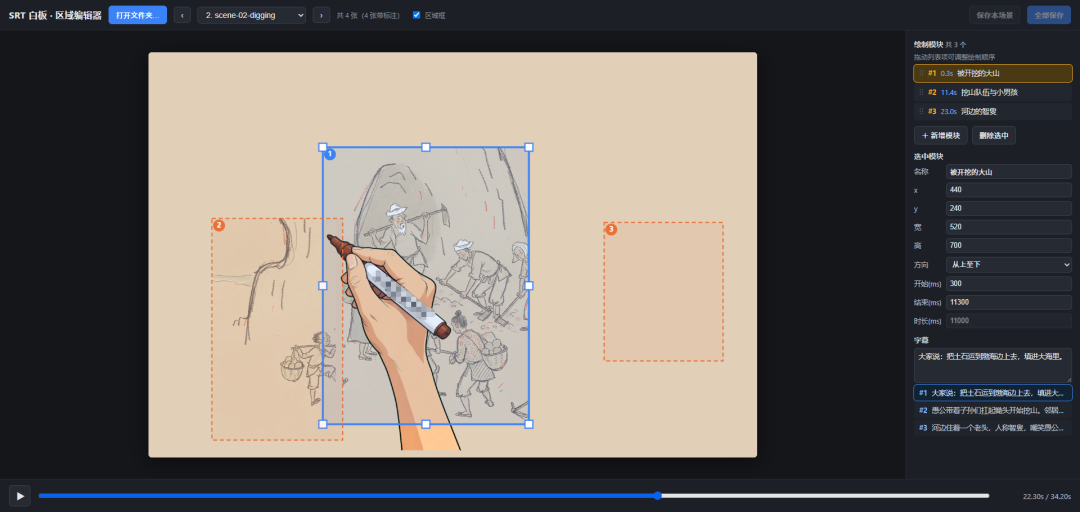Click the playback timeline slider thumb
The width and height of the screenshot is (1080, 512).
tap(658, 495)
